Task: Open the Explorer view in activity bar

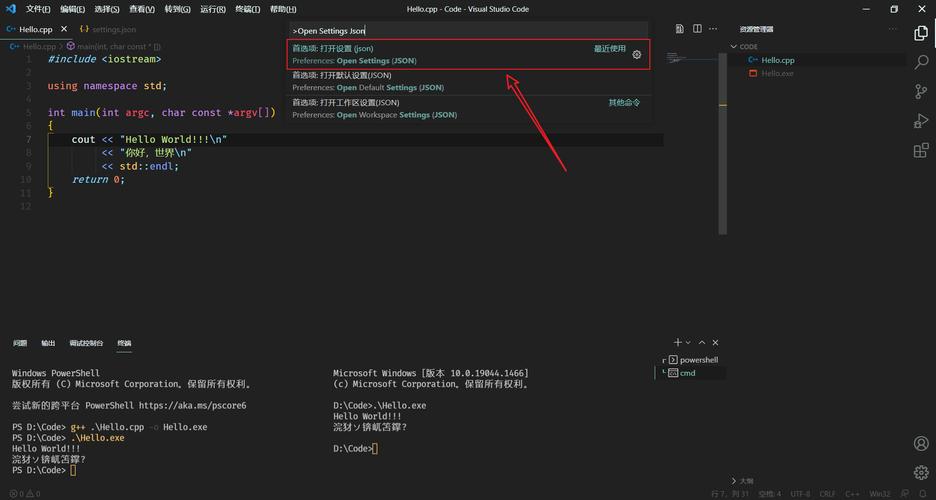Action: pos(921,33)
